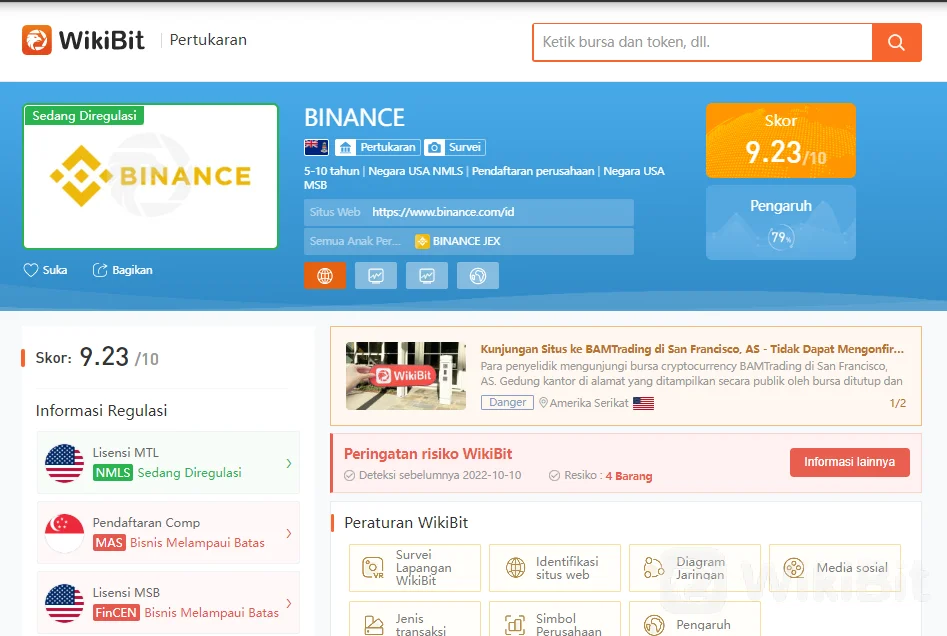
Task: Open the BINANCE JEX subsidiary link
Action: [x=466, y=241]
